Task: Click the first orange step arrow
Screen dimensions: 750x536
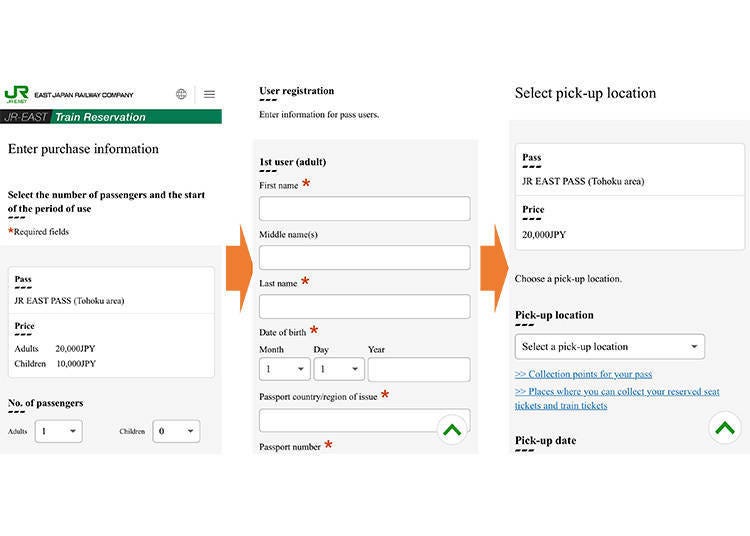Action: pos(239,268)
